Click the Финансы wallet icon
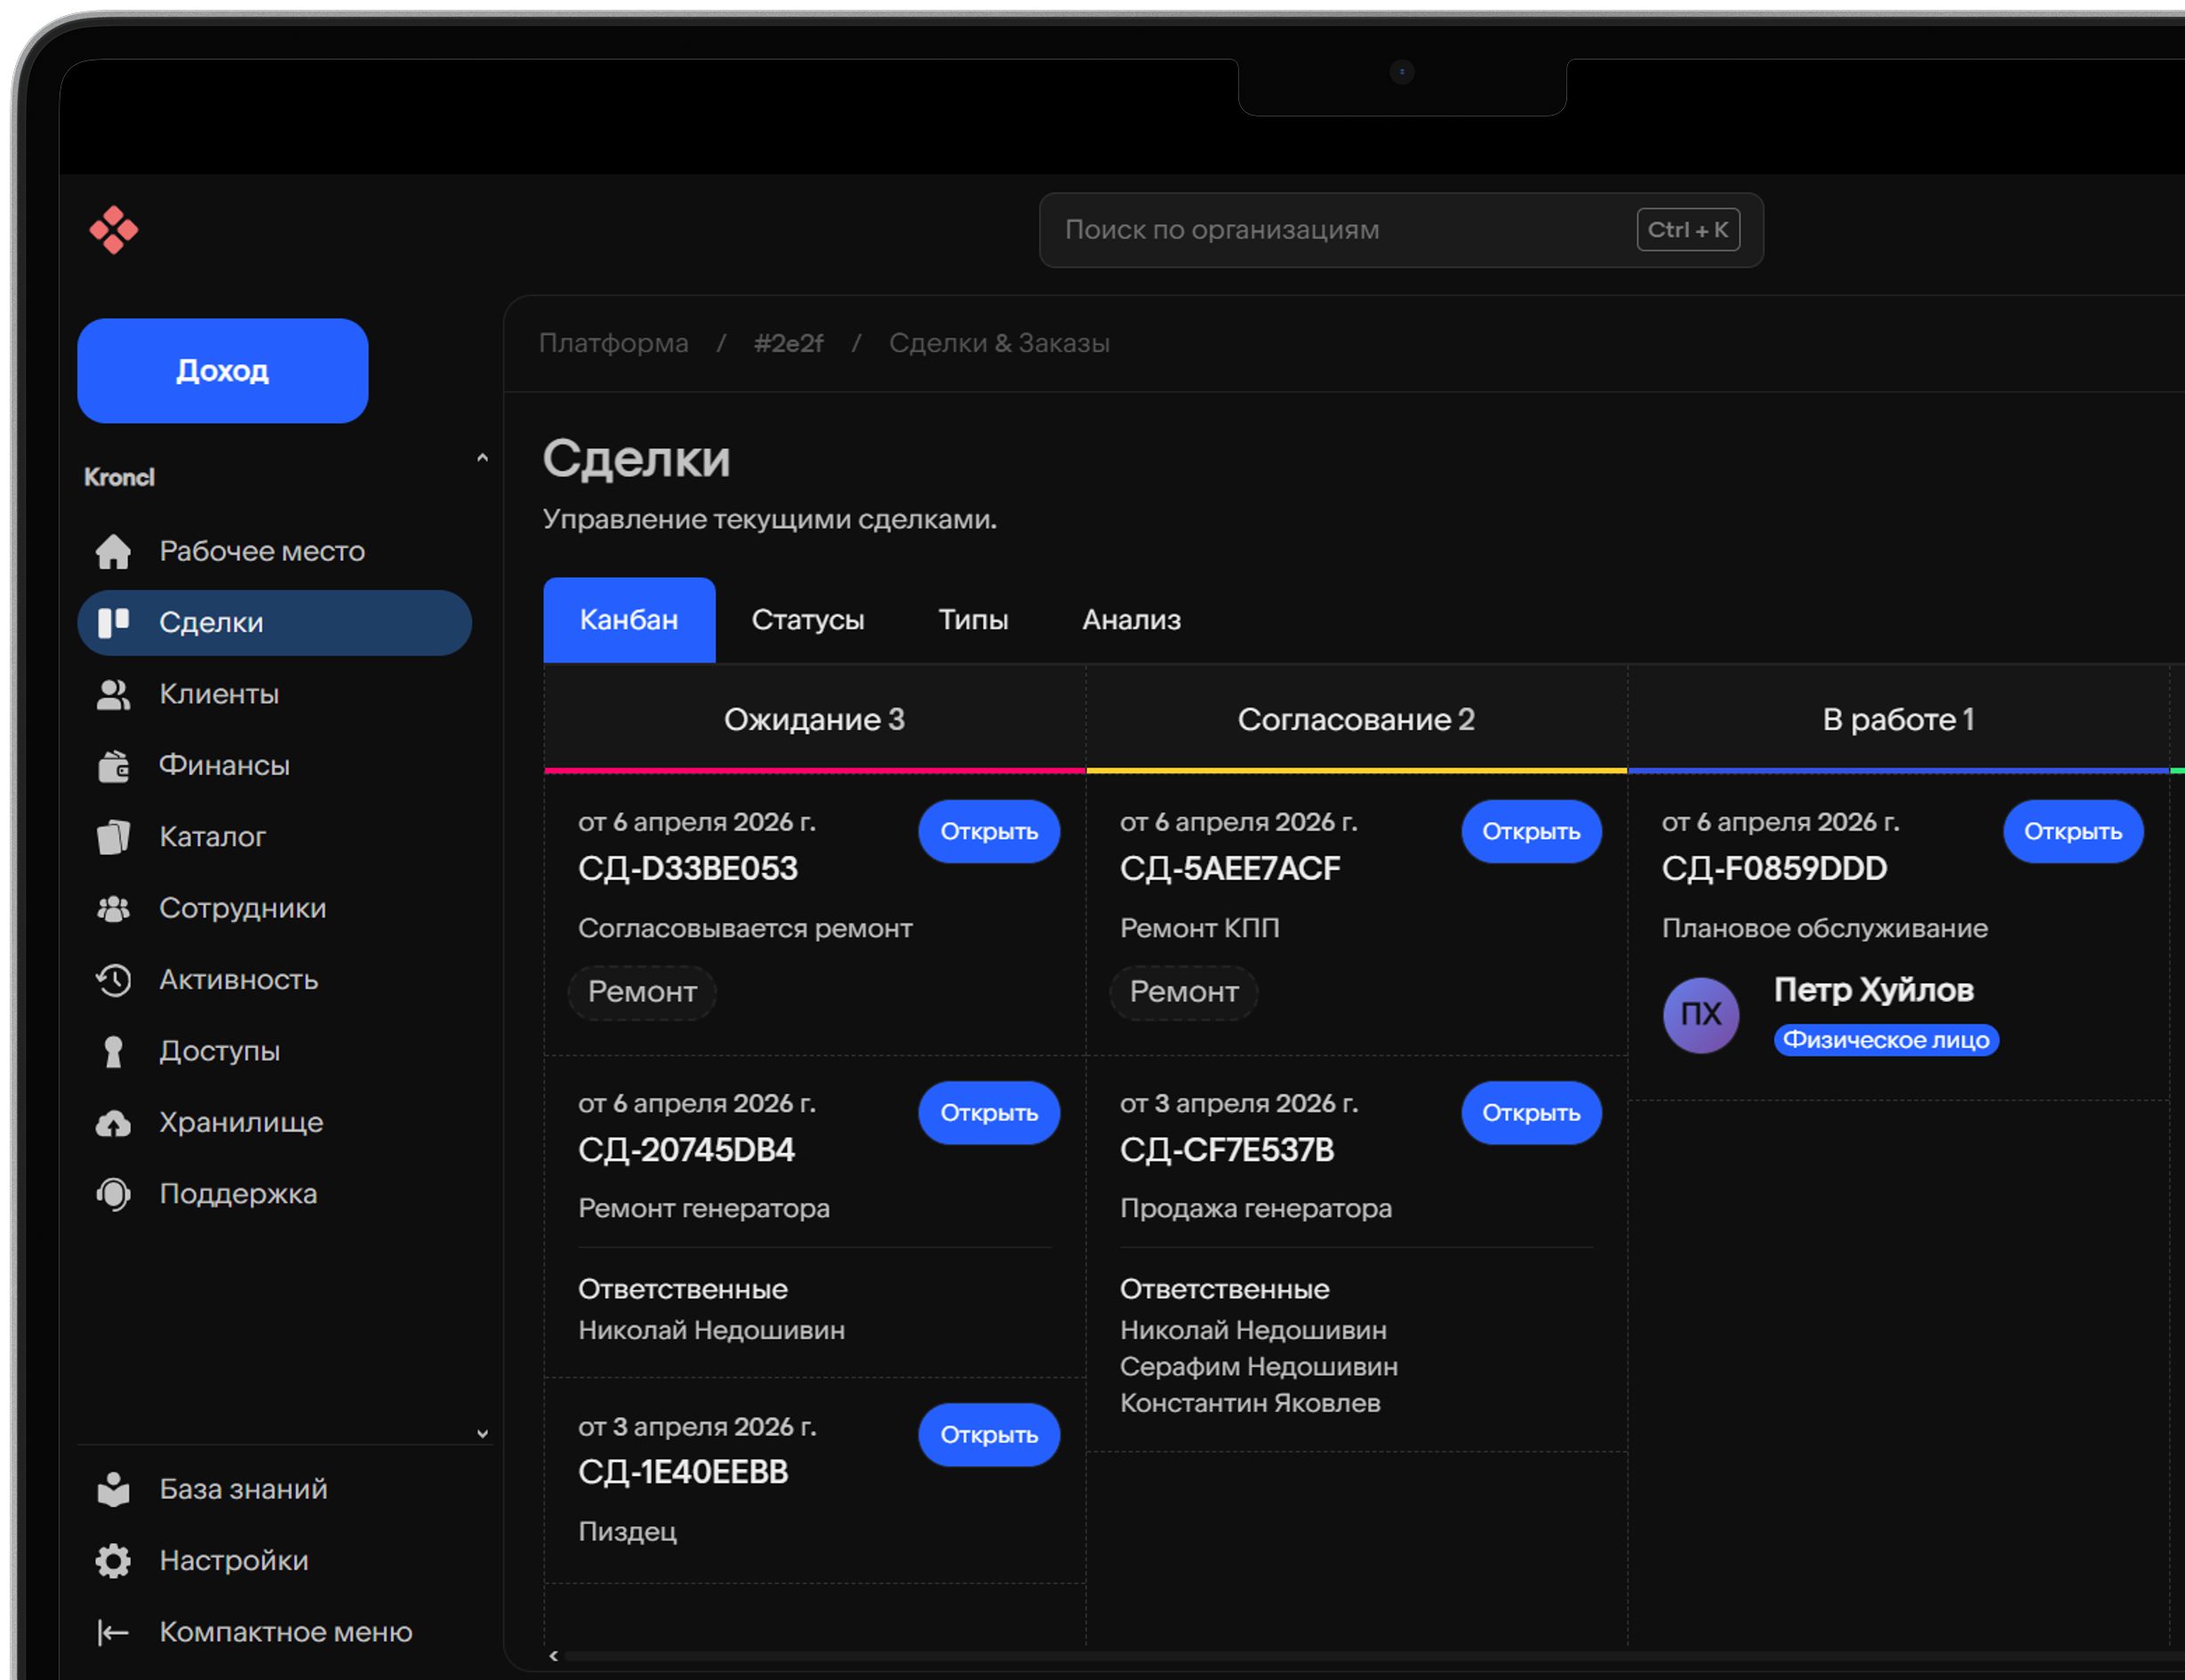Viewport: 2185px width, 1680px height. click(113, 766)
